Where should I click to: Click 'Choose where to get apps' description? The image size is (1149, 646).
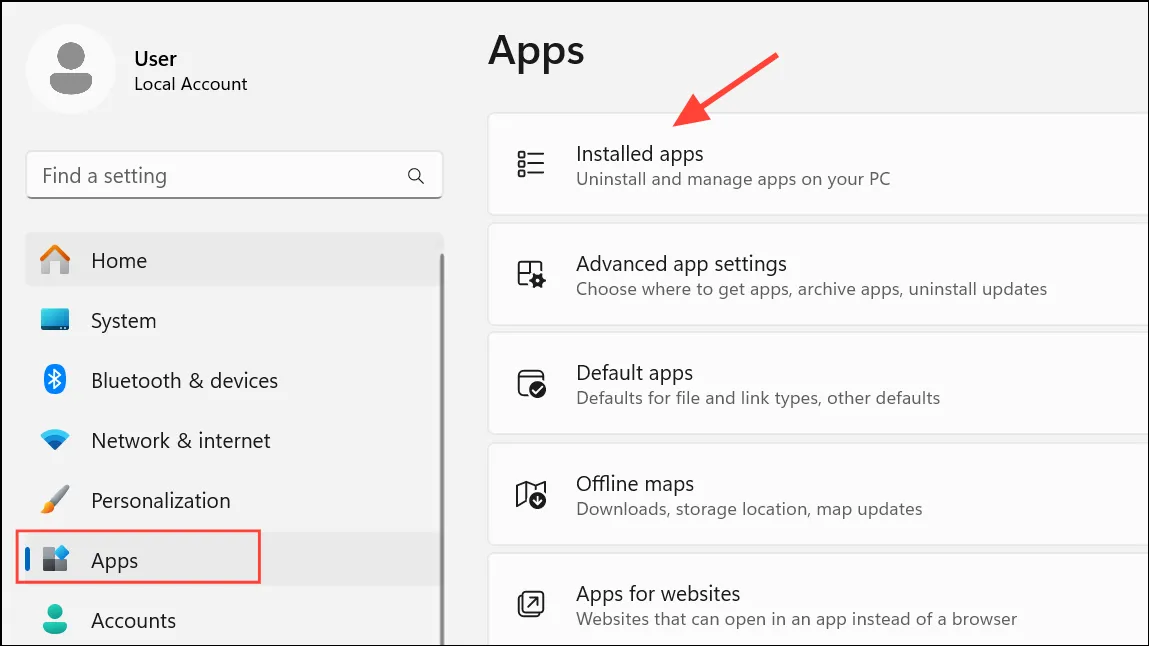[811, 289]
